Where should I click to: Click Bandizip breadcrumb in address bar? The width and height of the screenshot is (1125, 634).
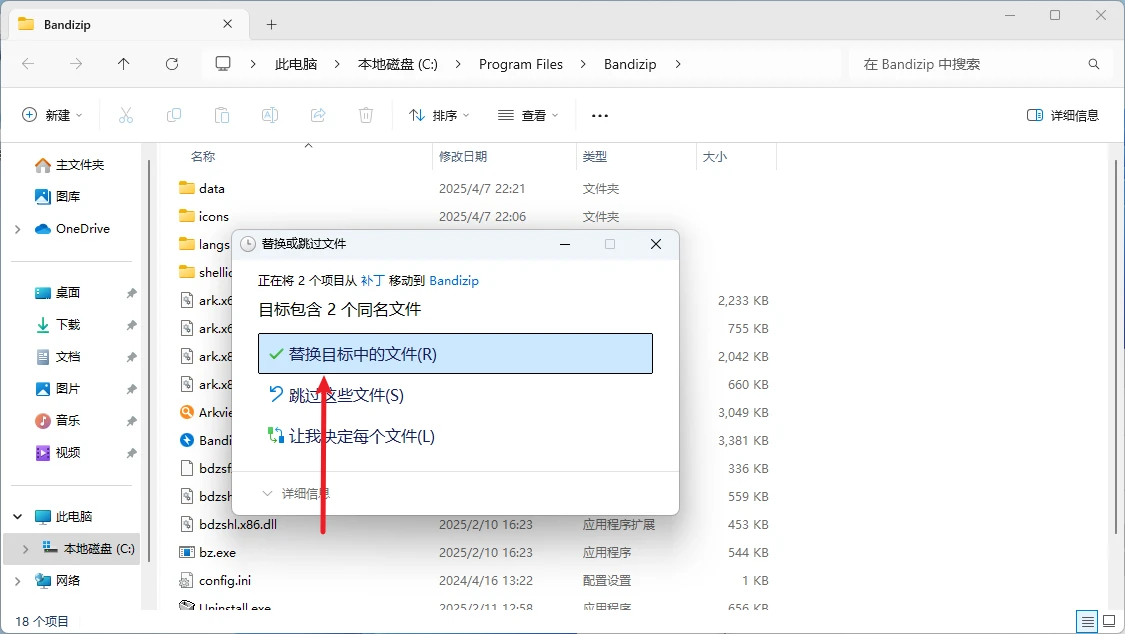pos(630,64)
